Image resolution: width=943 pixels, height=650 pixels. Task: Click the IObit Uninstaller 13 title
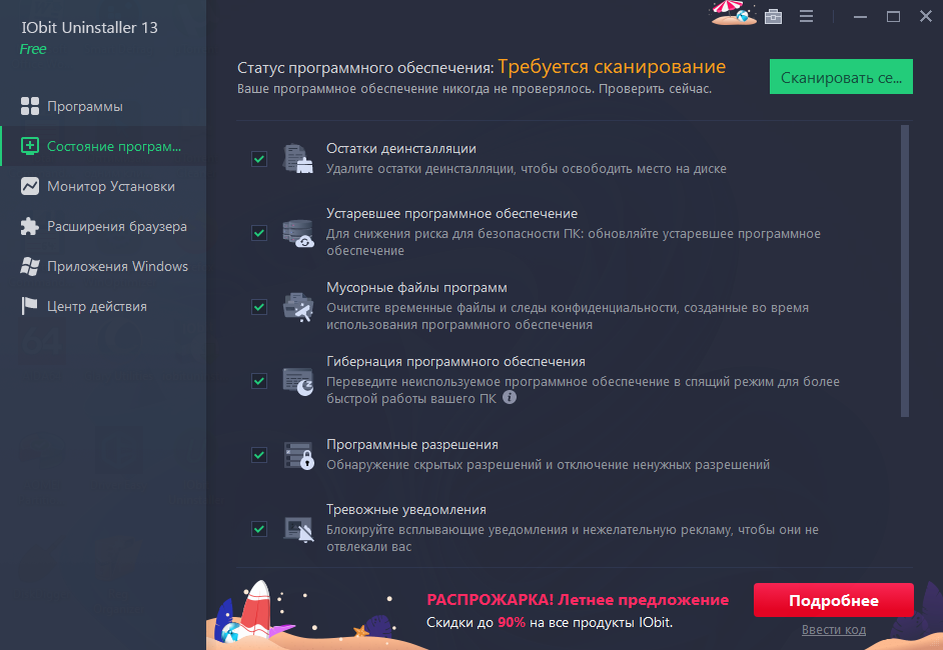tap(89, 28)
